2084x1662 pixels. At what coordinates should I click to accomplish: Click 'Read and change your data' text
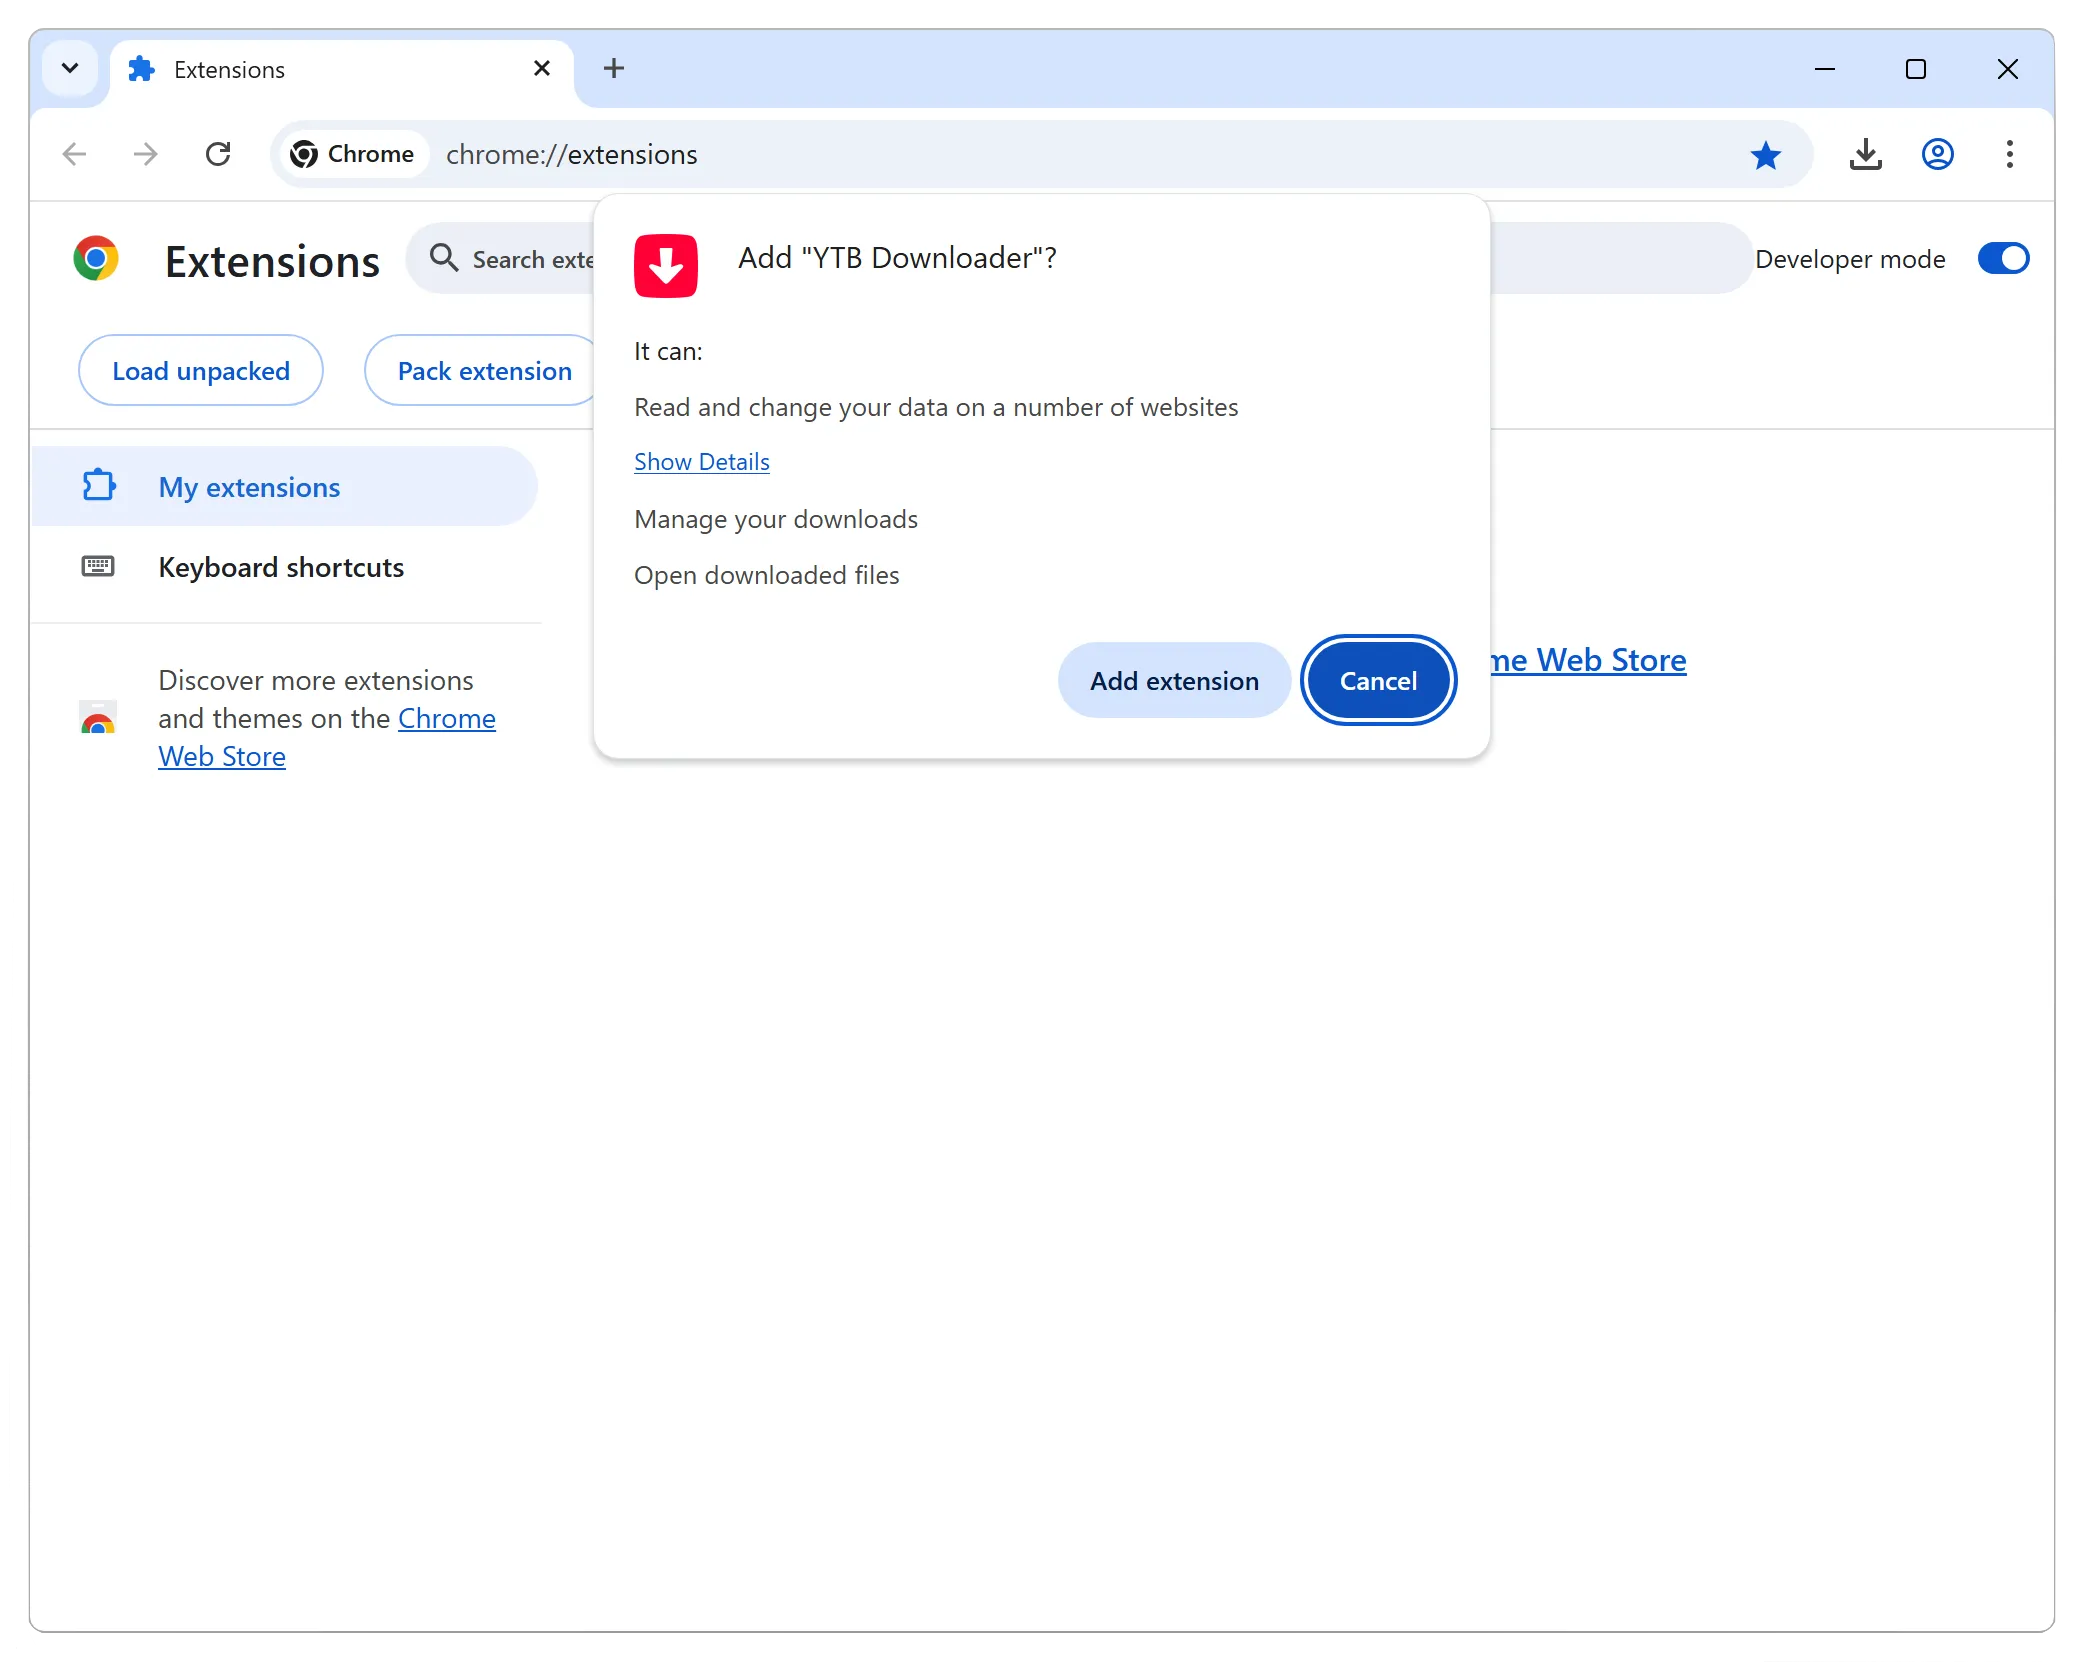tap(936, 408)
